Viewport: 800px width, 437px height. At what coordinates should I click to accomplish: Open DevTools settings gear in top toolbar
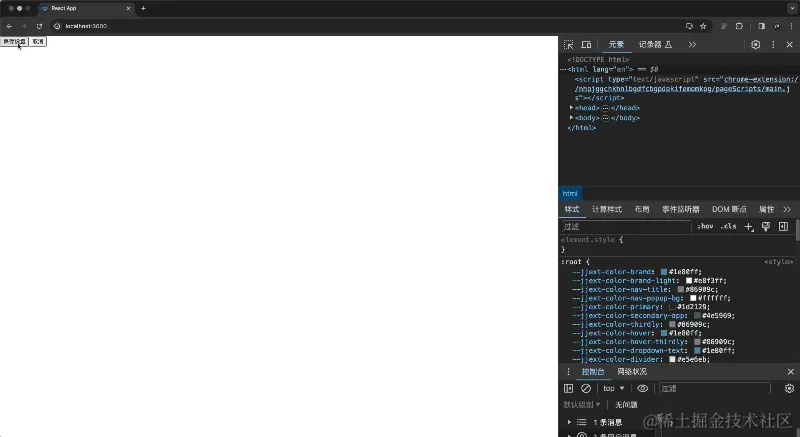point(756,45)
